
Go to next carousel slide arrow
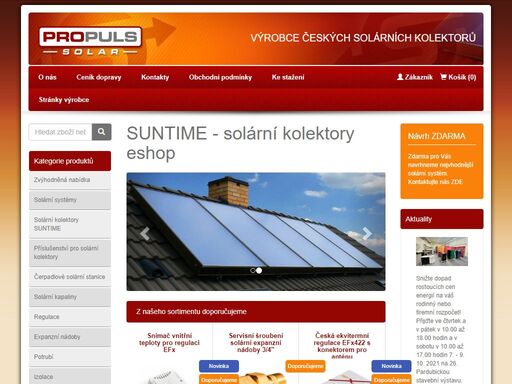[367, 234]
